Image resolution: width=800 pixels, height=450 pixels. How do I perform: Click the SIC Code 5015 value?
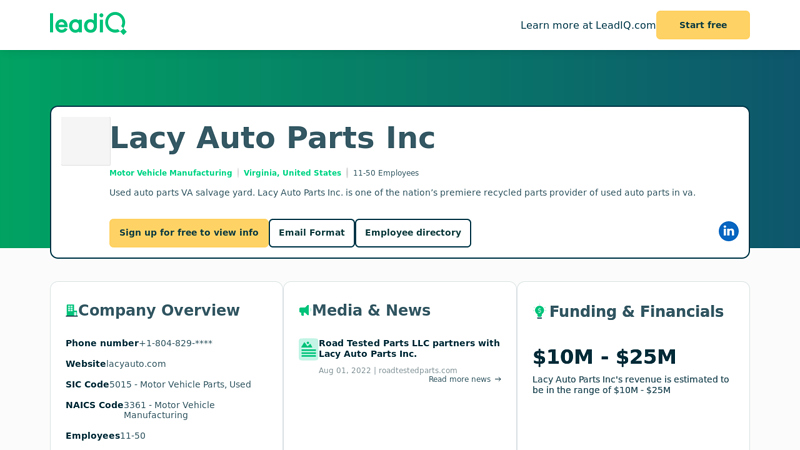coord(180,384)
